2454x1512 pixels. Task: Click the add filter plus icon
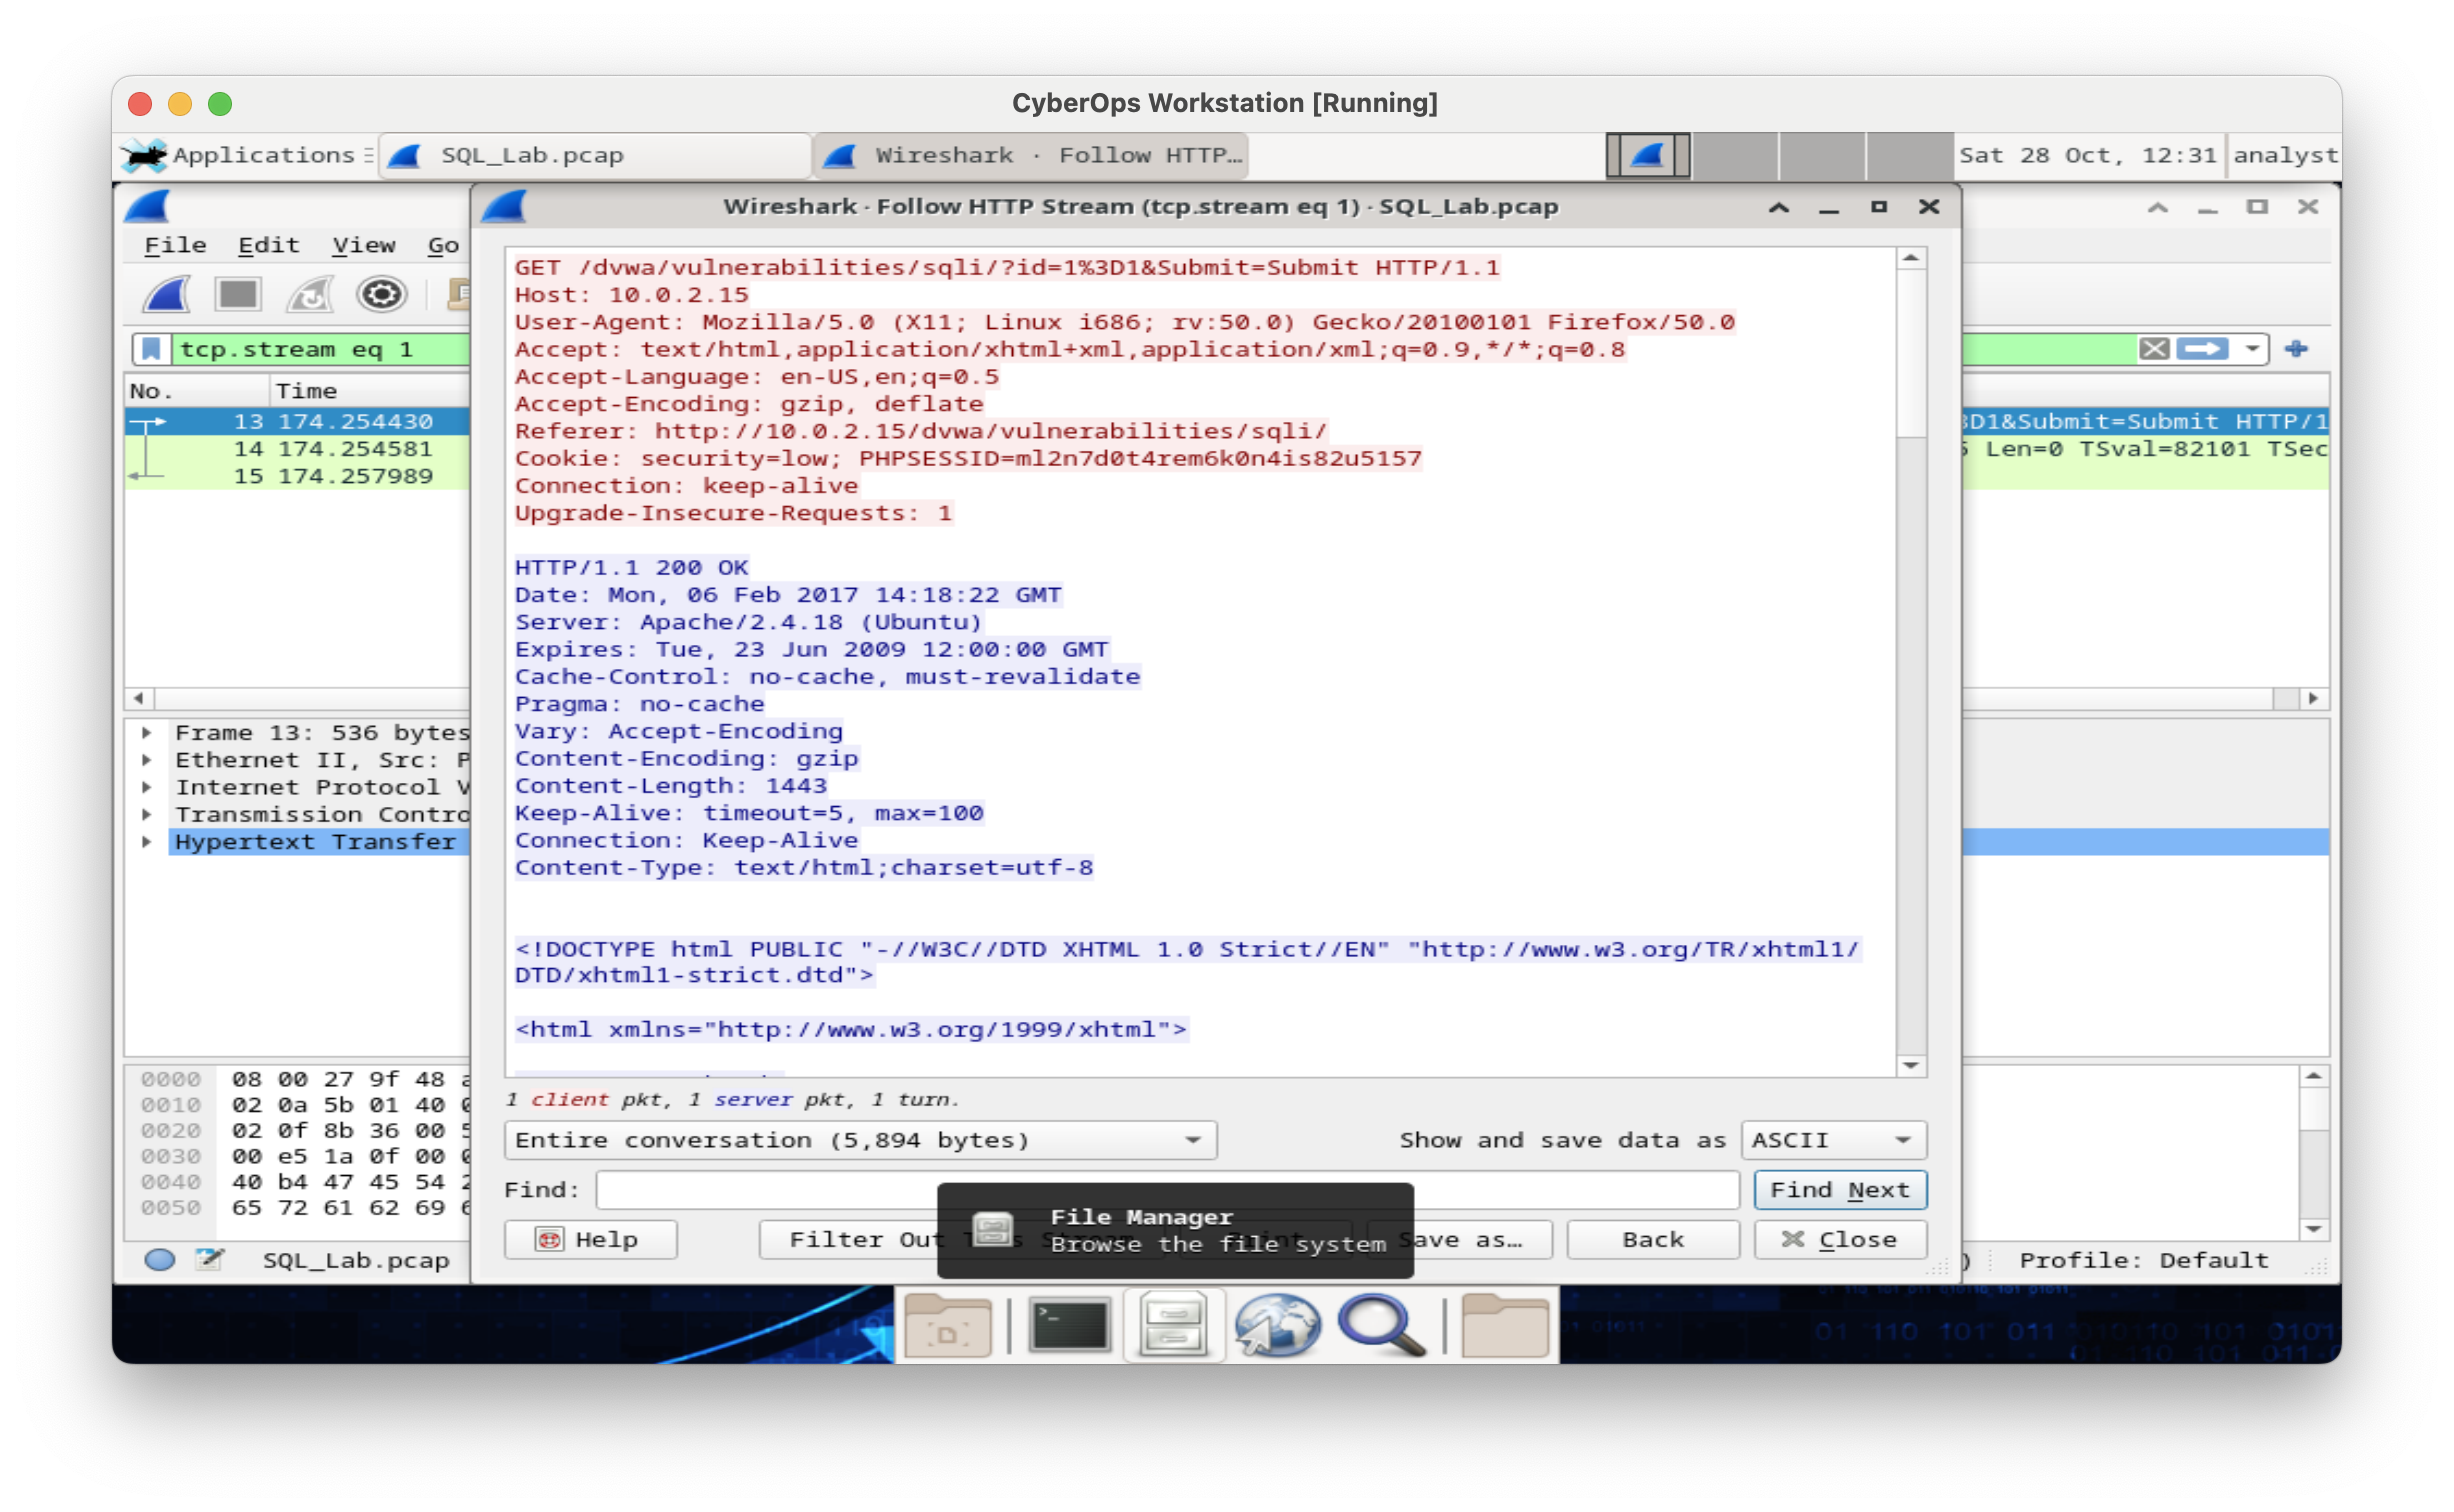click(2296, 349)
